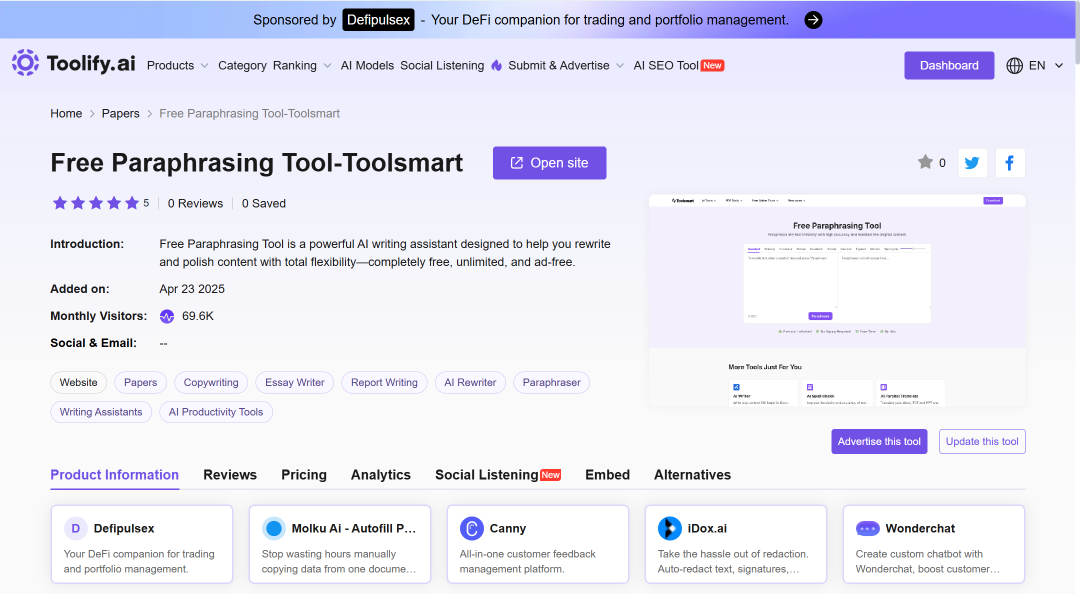Click the Defipulsex sponsor label in banner

pyautogui.click(x=378, y=20)
